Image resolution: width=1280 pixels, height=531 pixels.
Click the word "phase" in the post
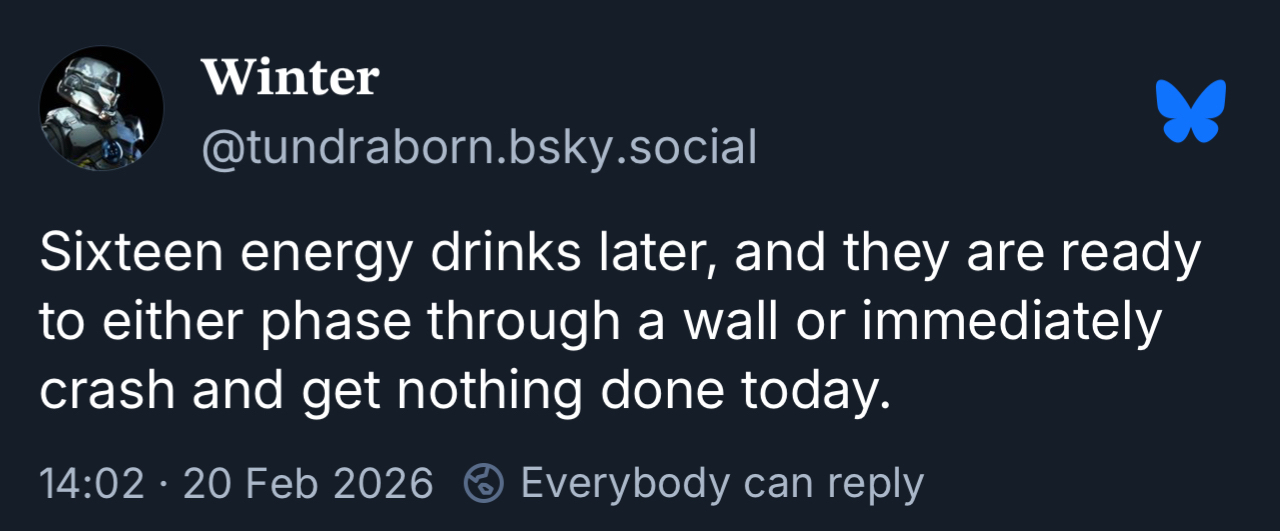[319, 322]
